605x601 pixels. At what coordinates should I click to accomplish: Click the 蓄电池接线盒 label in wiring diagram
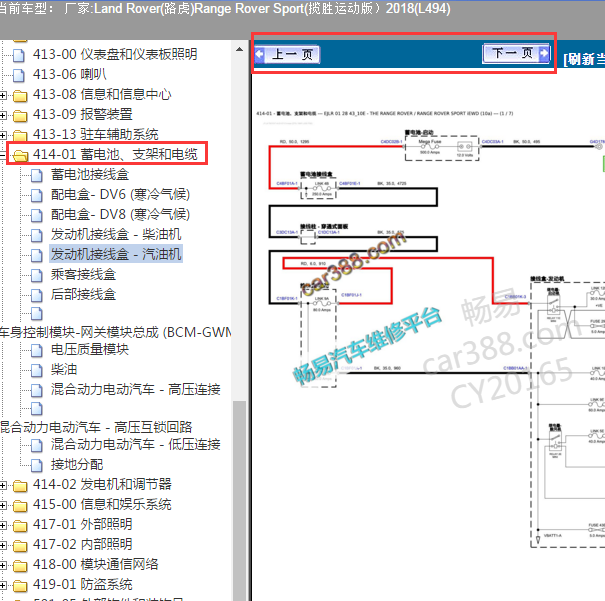tap(316, 174)
